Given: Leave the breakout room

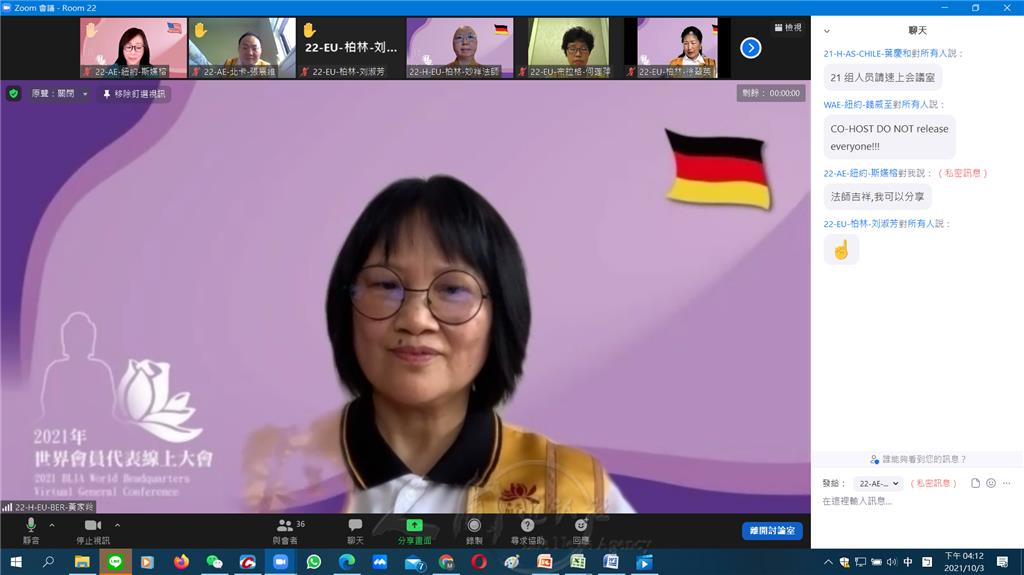Looking at the screenshot, I should [772, 531].
